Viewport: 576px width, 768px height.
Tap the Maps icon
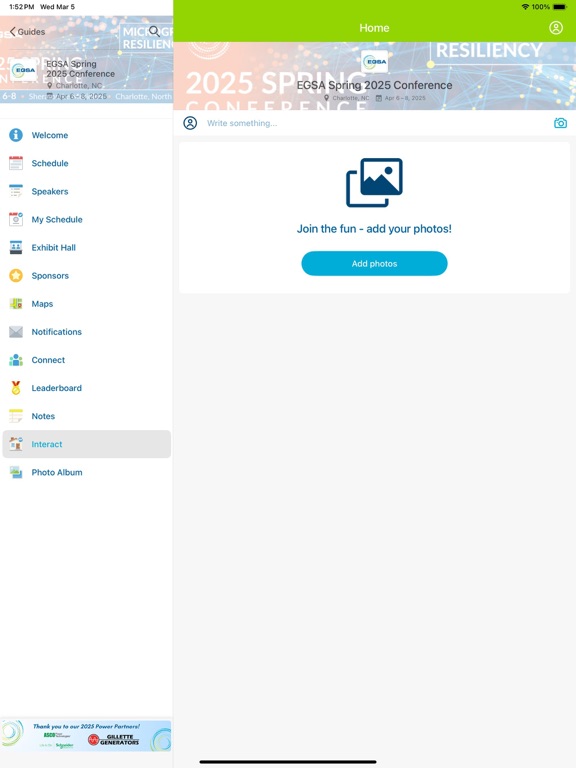(16, 304)
